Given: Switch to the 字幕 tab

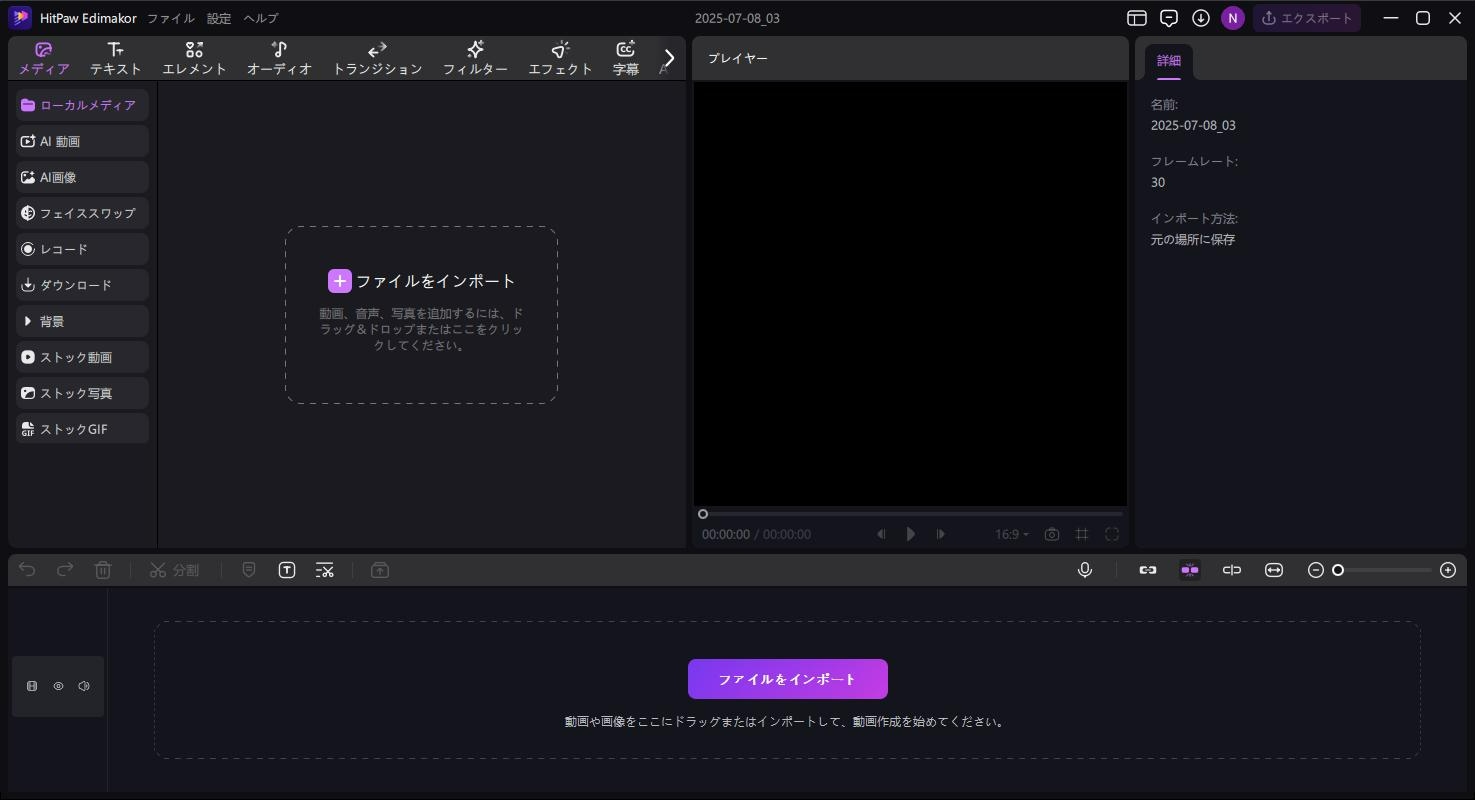Looking at the screenshot, I should (x=626, y=57).
